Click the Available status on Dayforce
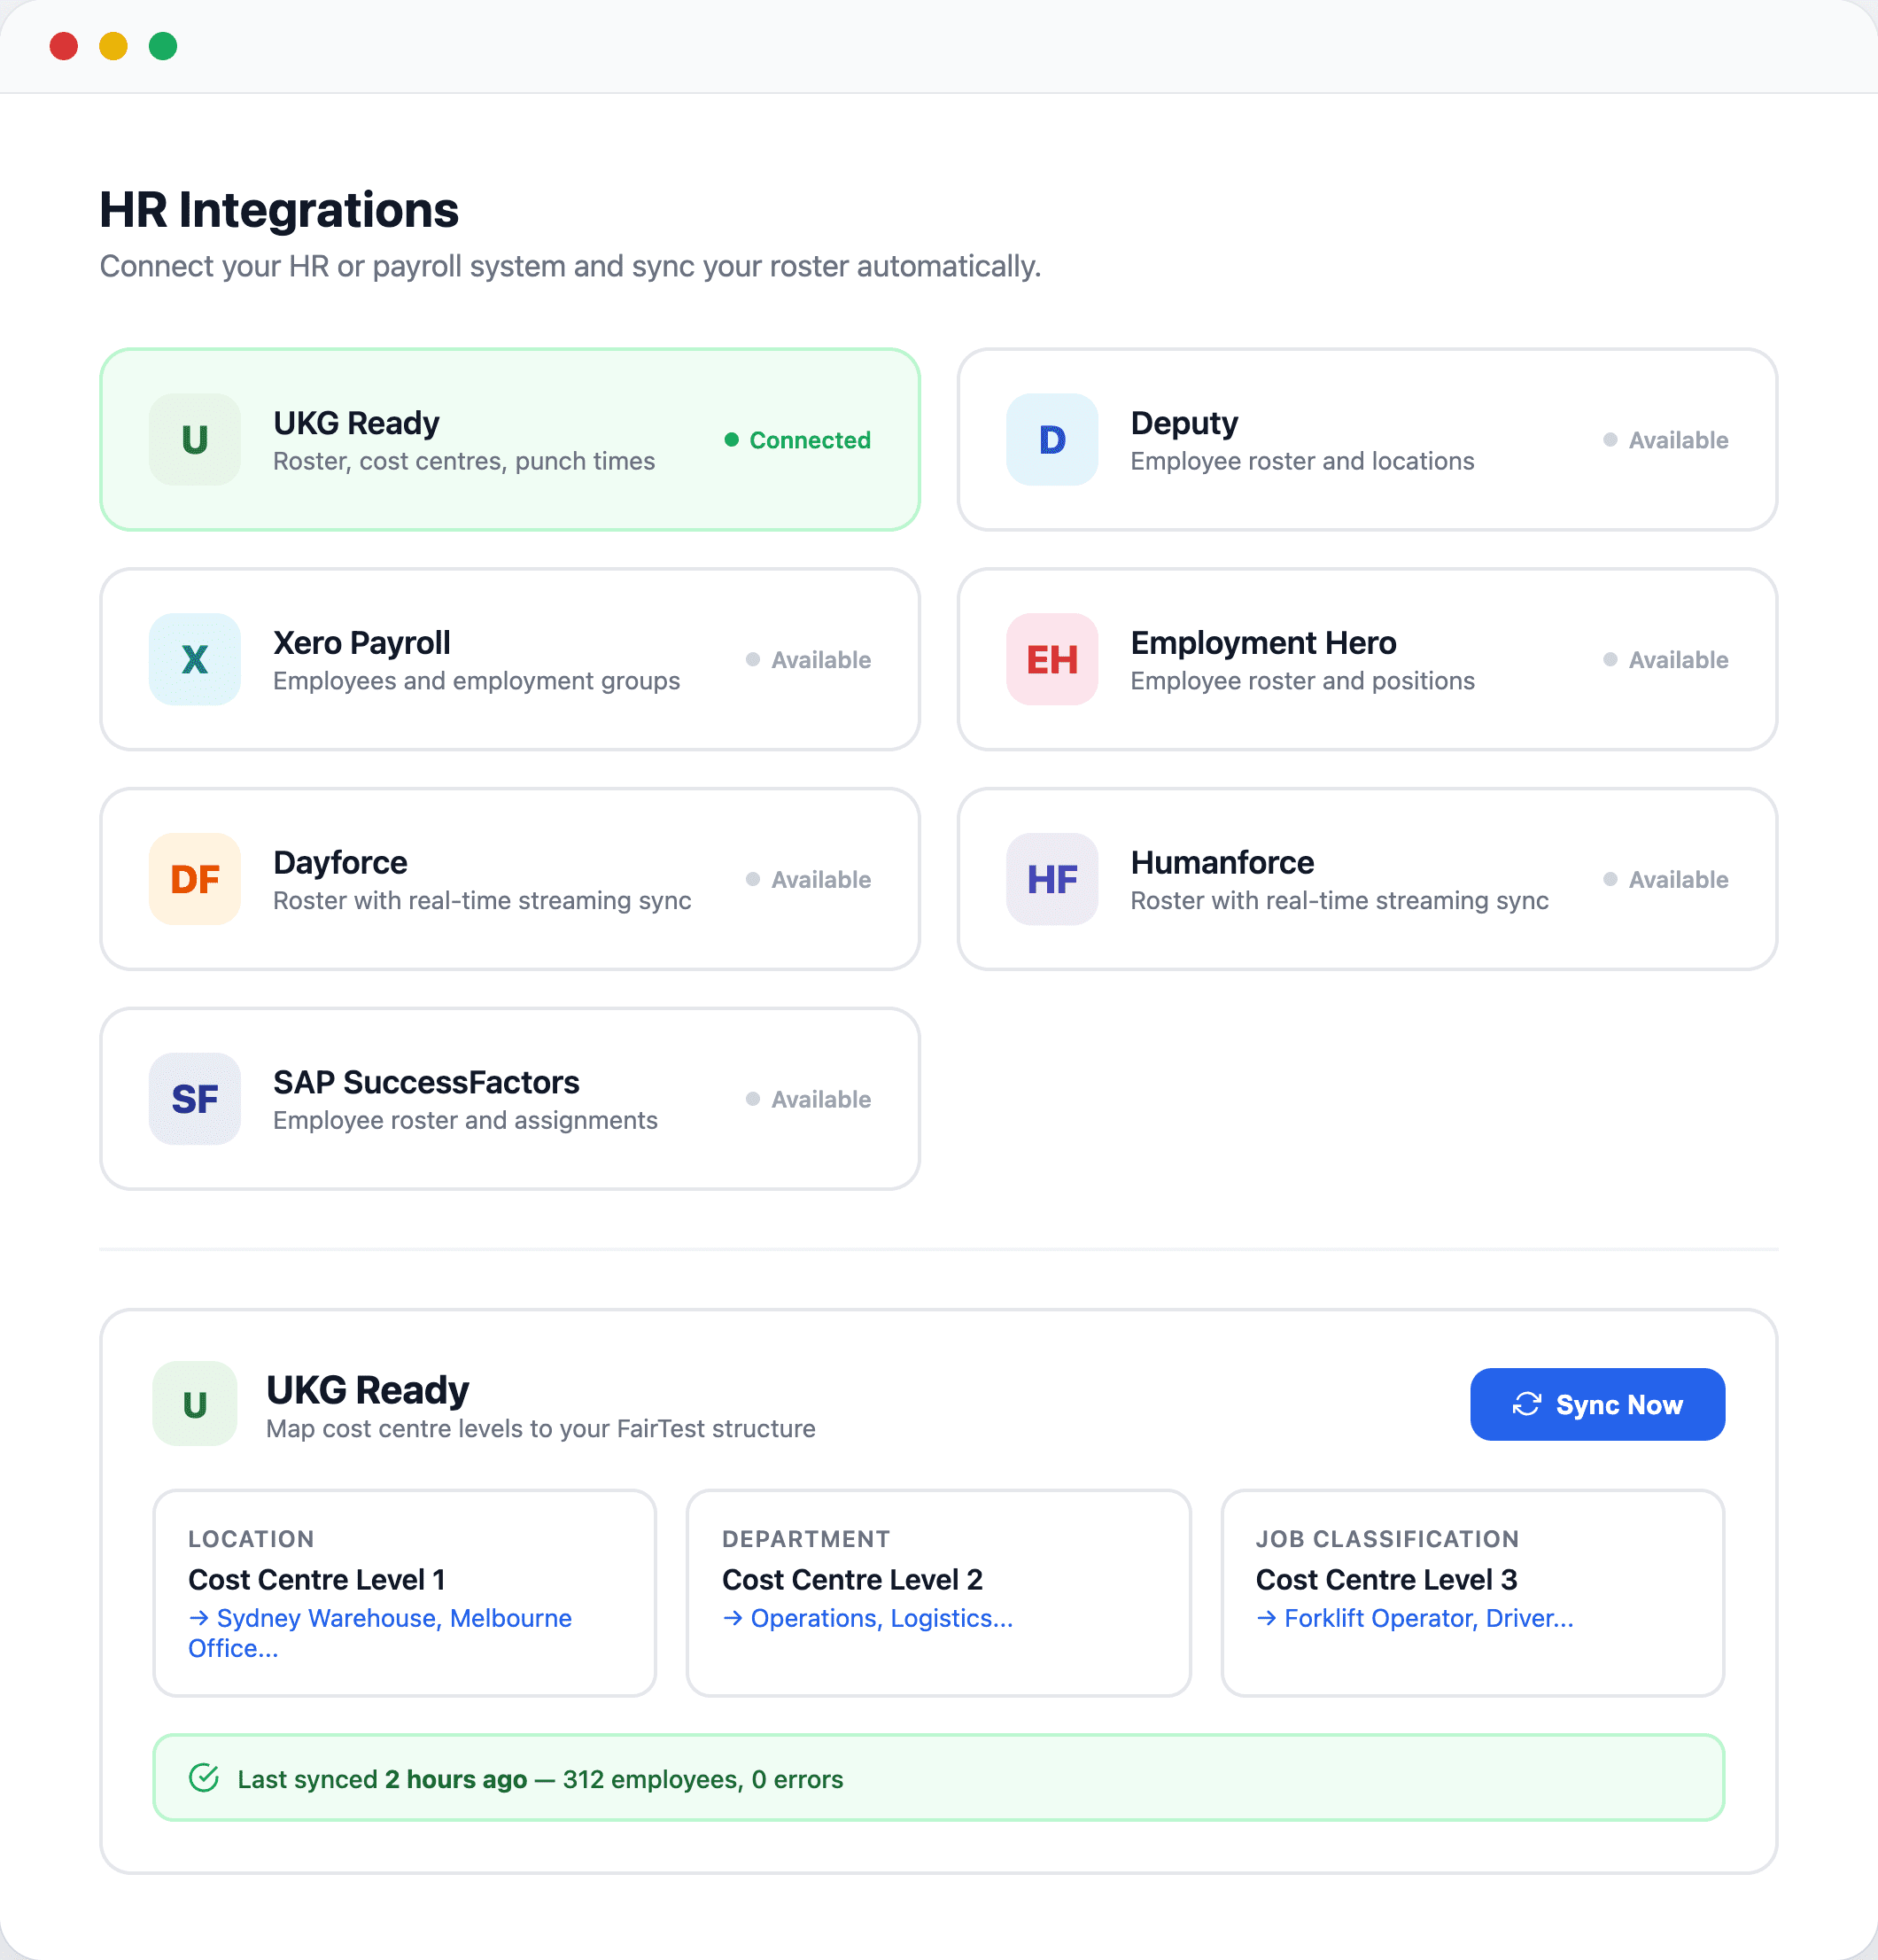1878x1960 pixels. 808,879
